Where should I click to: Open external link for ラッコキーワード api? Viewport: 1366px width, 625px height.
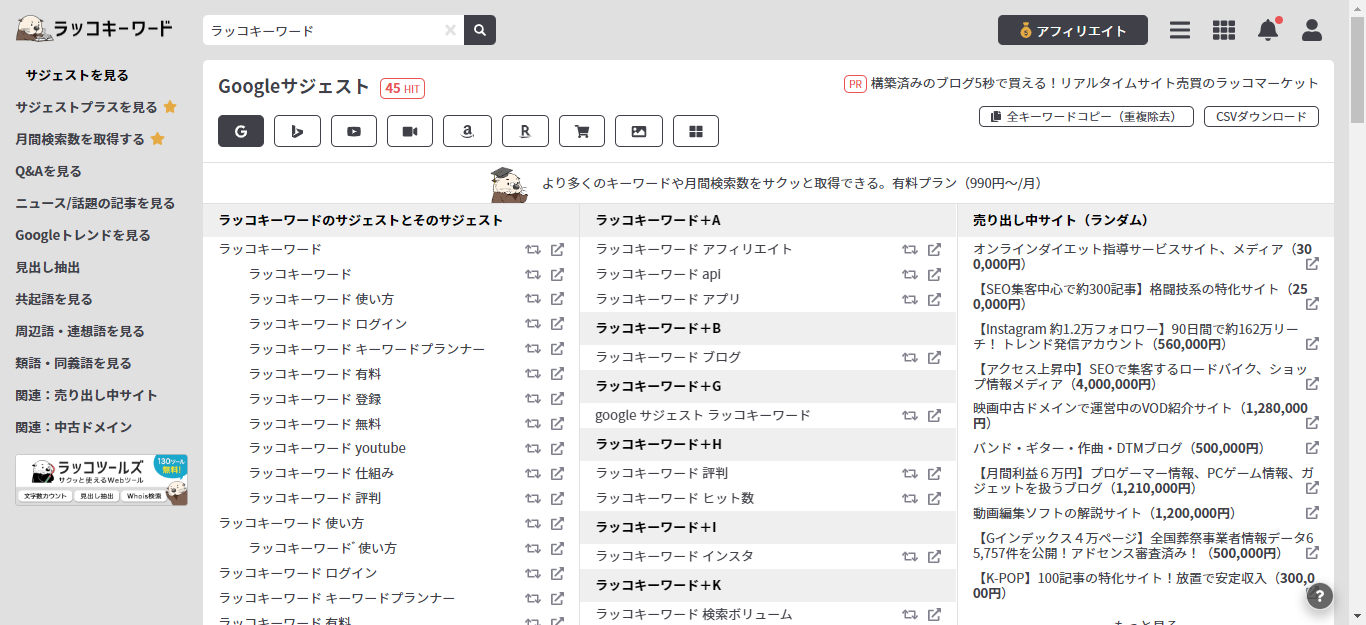click(934, 274)
